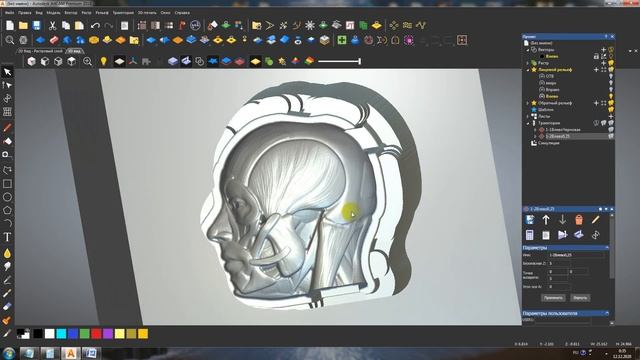Move the toolpath down with down arrow
The height and width of the screenshot is (360, 640).
click(x=562, y=220)
